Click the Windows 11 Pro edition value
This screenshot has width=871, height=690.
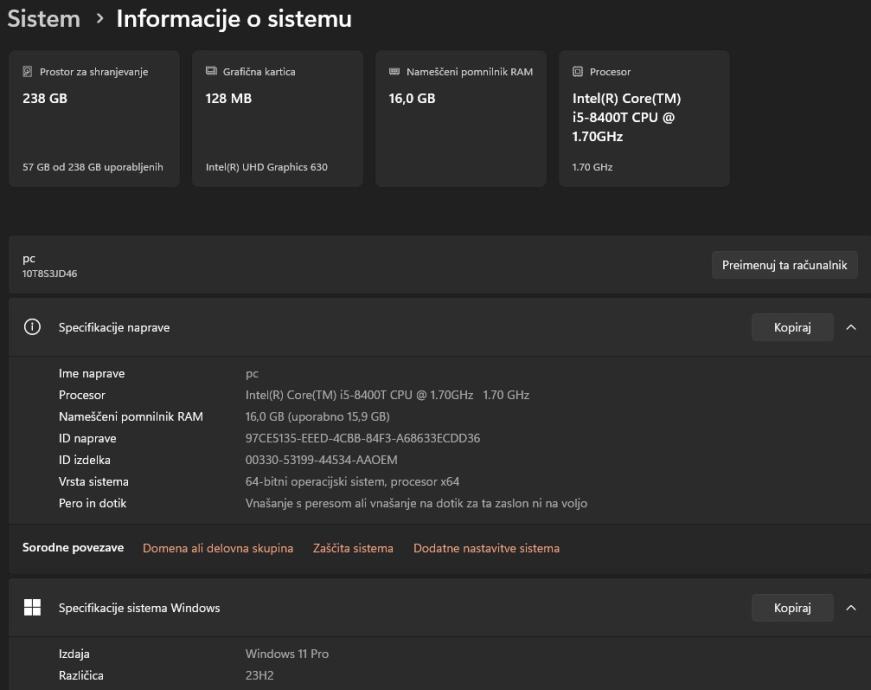click(x=287, y=654)
